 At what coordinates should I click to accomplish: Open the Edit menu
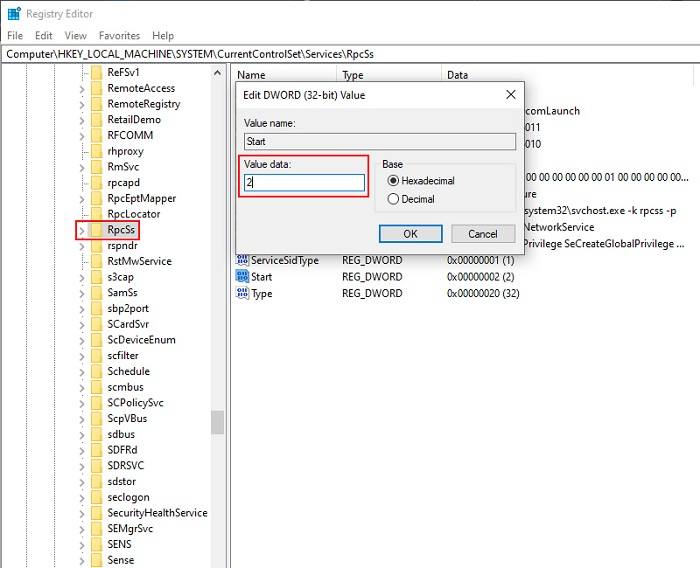pyautogui.click(x=44, y=36)
